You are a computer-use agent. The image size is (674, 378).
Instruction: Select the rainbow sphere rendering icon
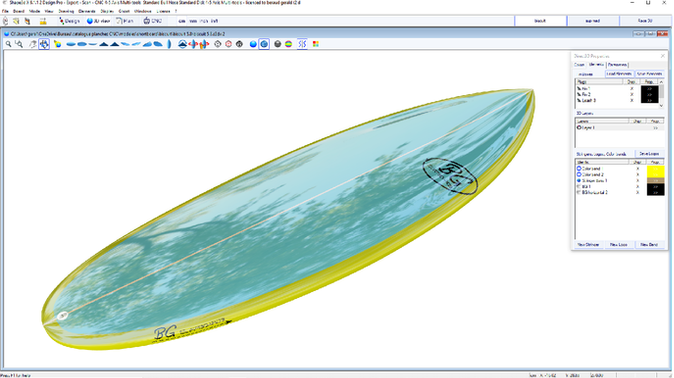point(288,44)
